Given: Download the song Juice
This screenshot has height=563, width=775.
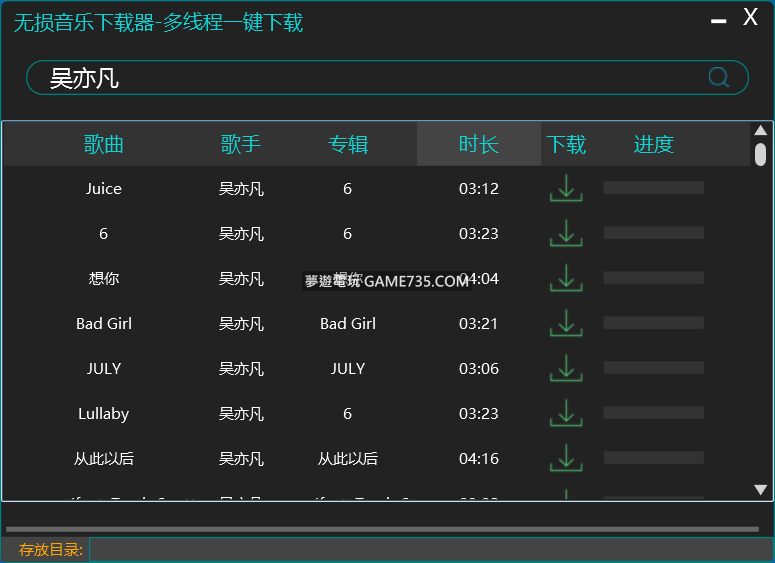Looking at the screenshot, I should coord(566,188).
